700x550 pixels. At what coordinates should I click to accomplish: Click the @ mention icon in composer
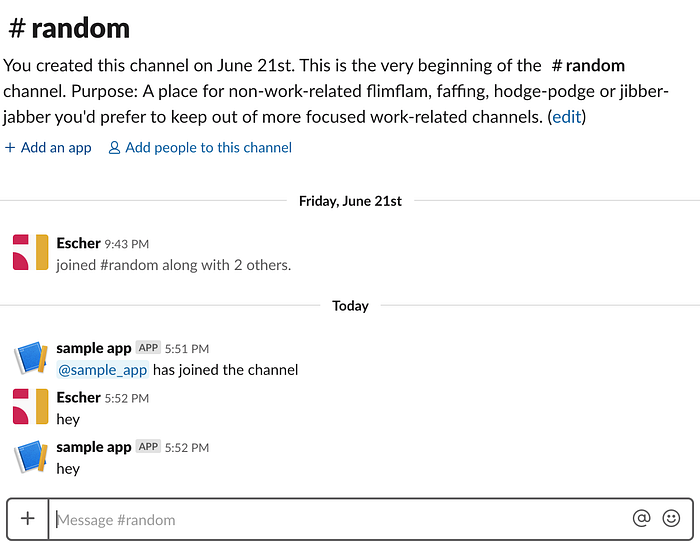(x=641, y=518)
